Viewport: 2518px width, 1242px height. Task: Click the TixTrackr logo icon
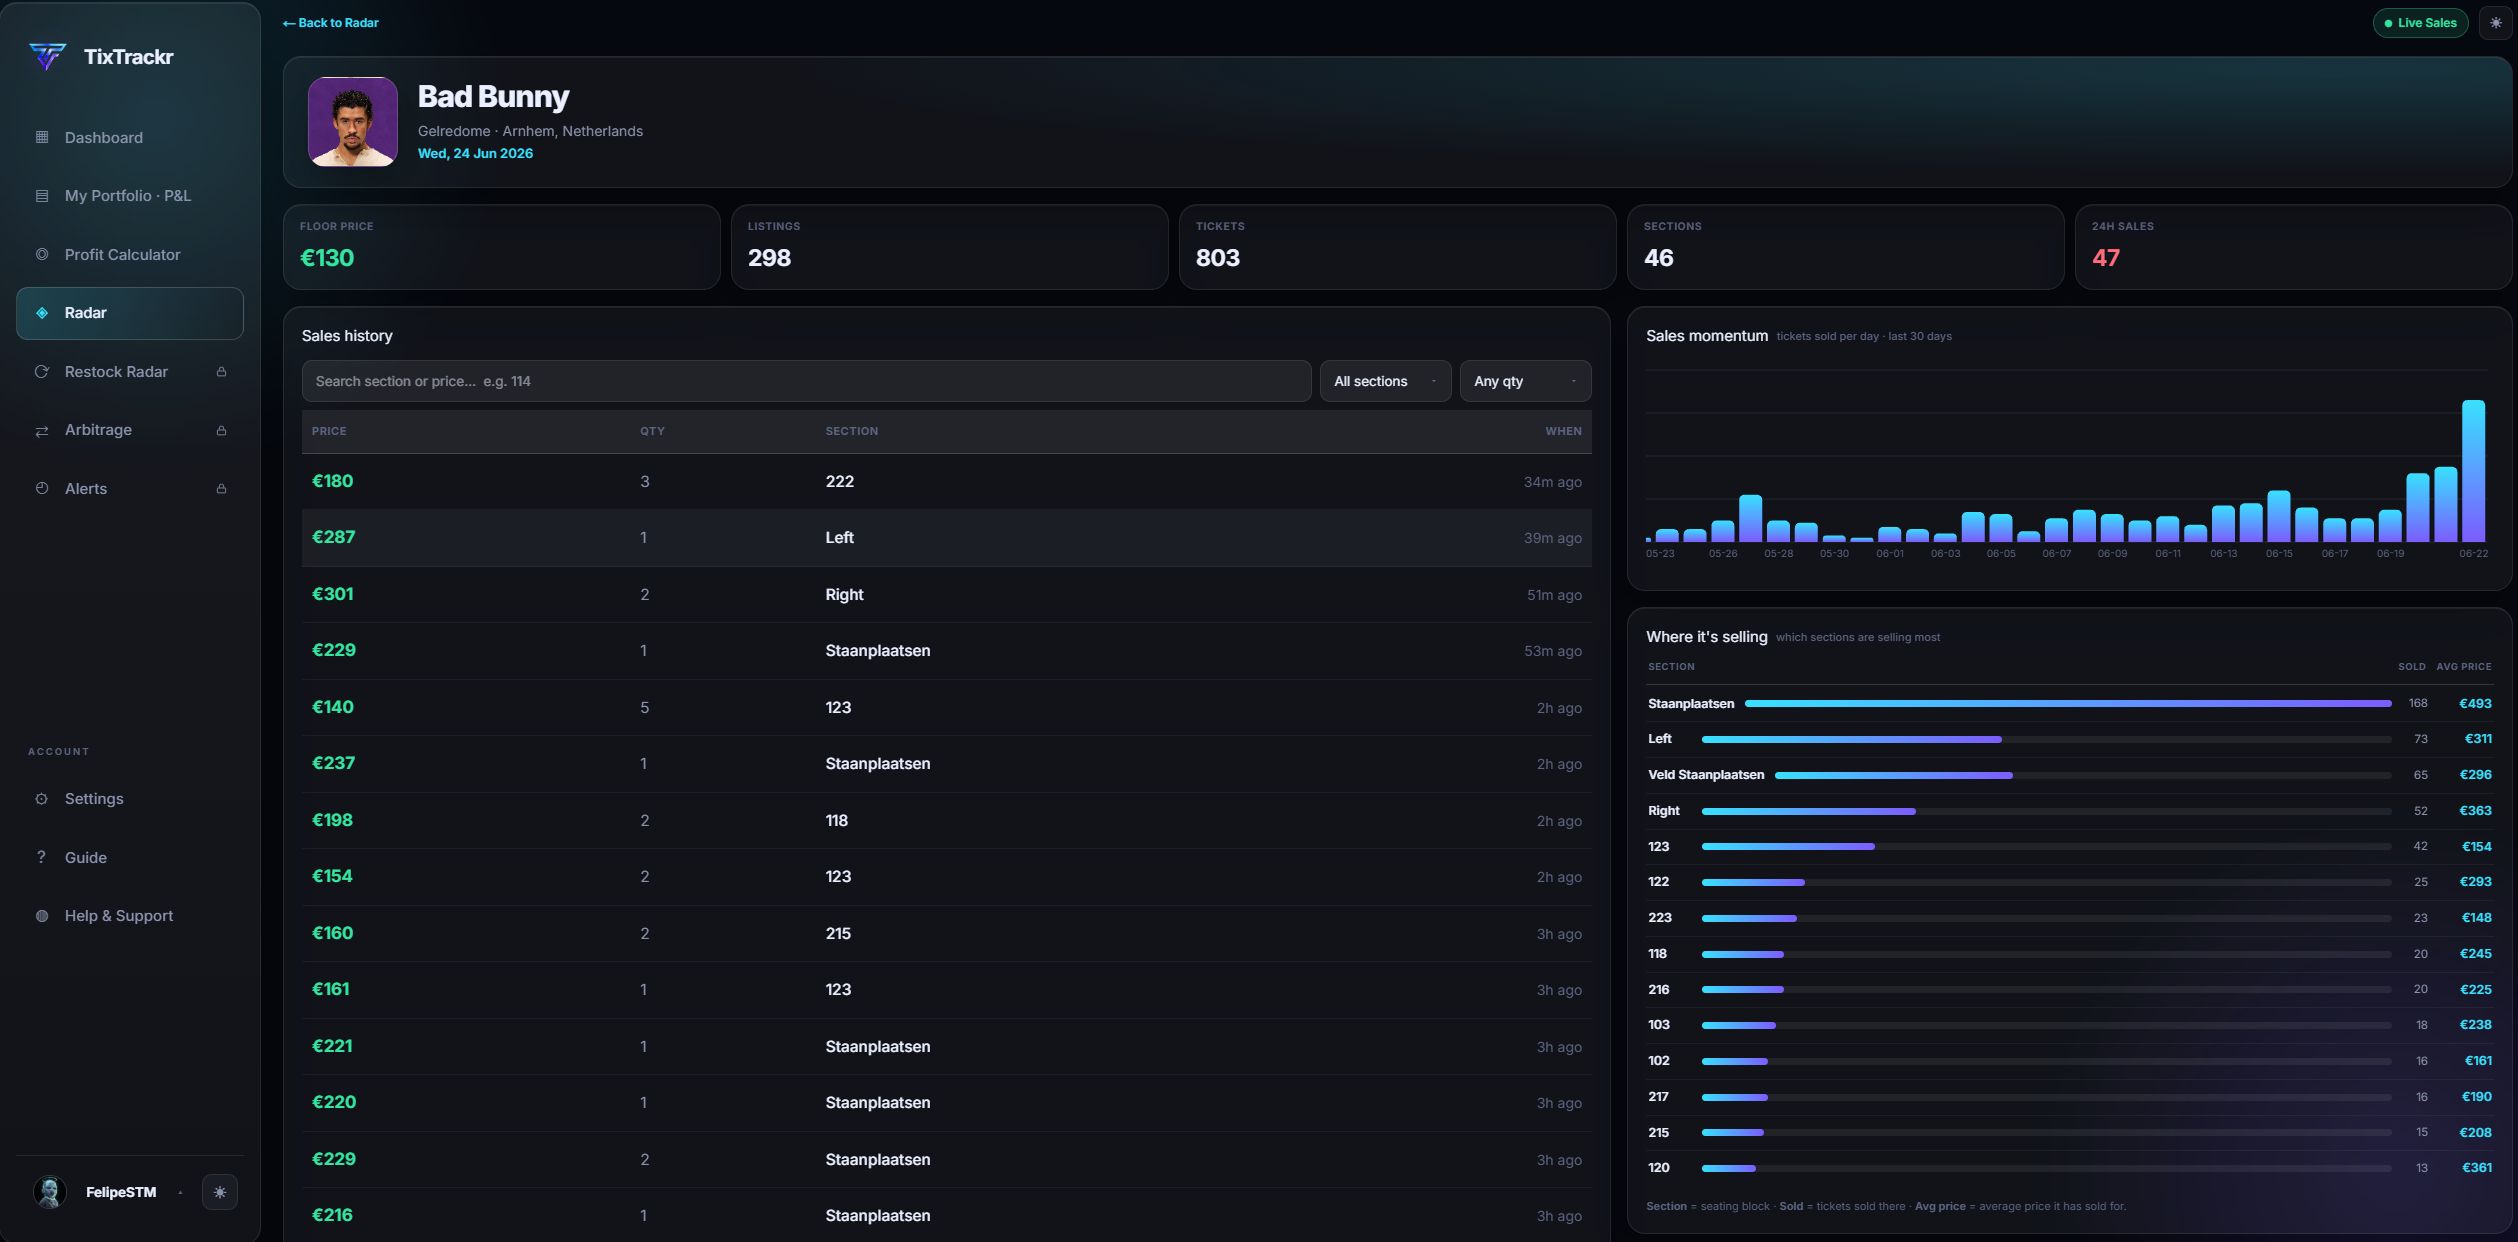tap(47, 56)
